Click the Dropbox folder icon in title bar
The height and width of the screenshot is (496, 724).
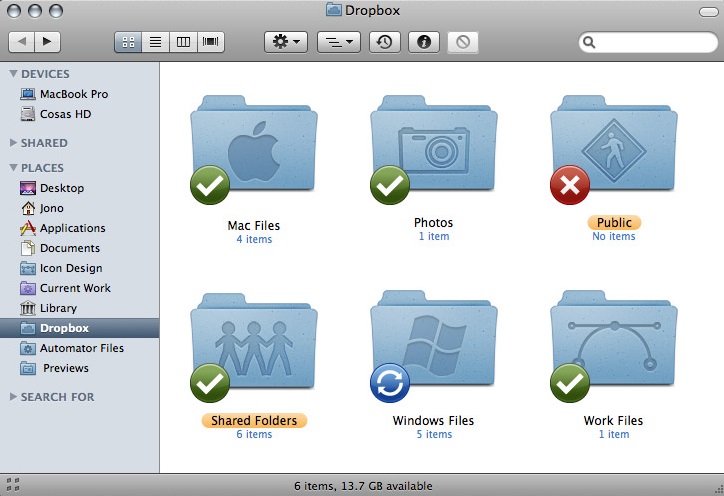pyautogui.click(x=333, y=10)
